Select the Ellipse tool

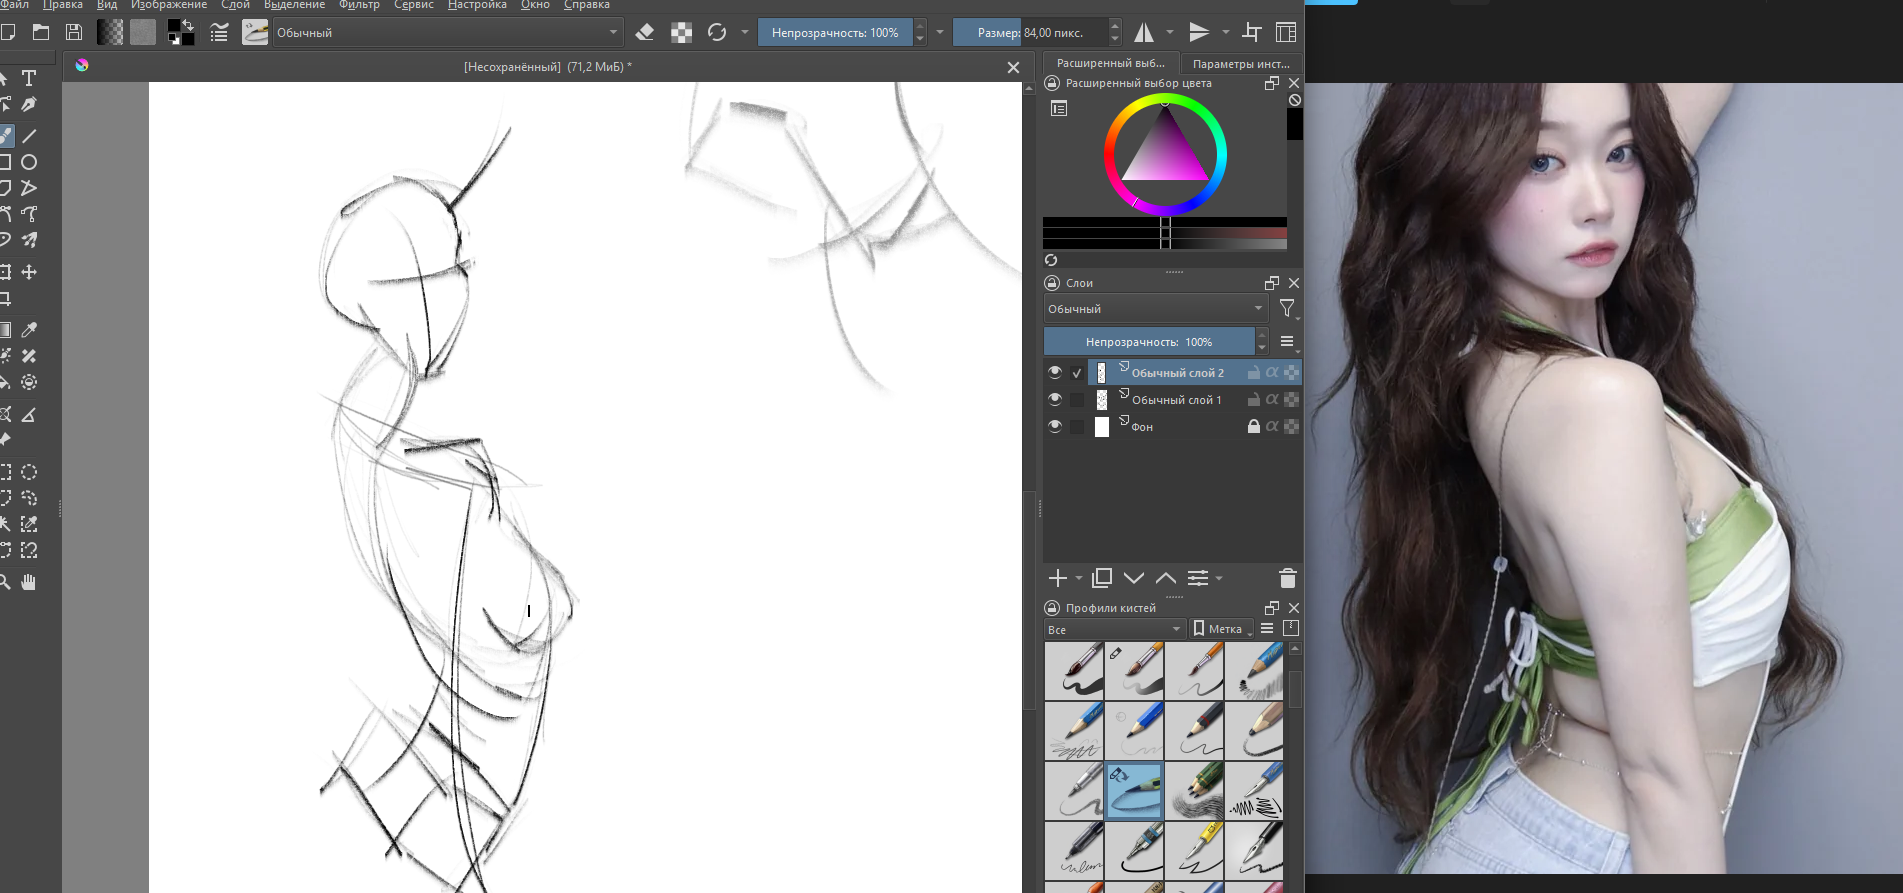tap(29, 162)
